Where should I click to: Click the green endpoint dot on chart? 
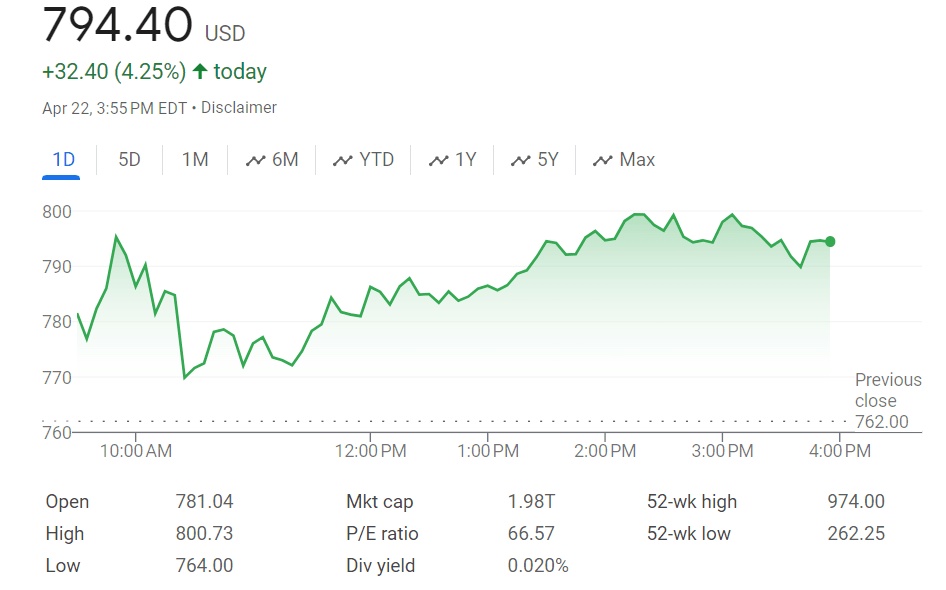click(x=830, y=241)
